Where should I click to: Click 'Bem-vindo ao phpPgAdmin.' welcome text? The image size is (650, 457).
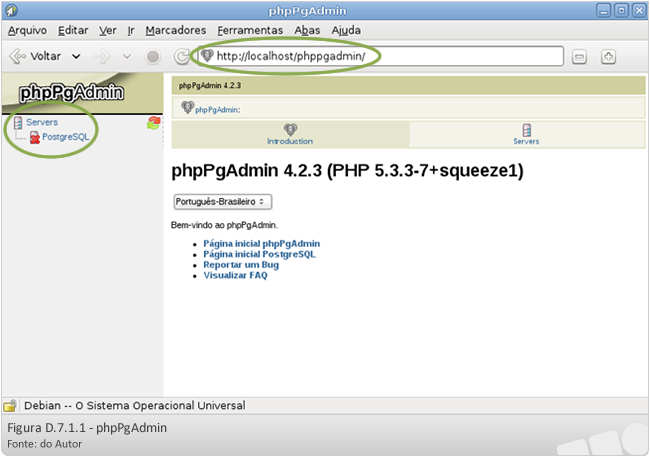coord(224,225)
